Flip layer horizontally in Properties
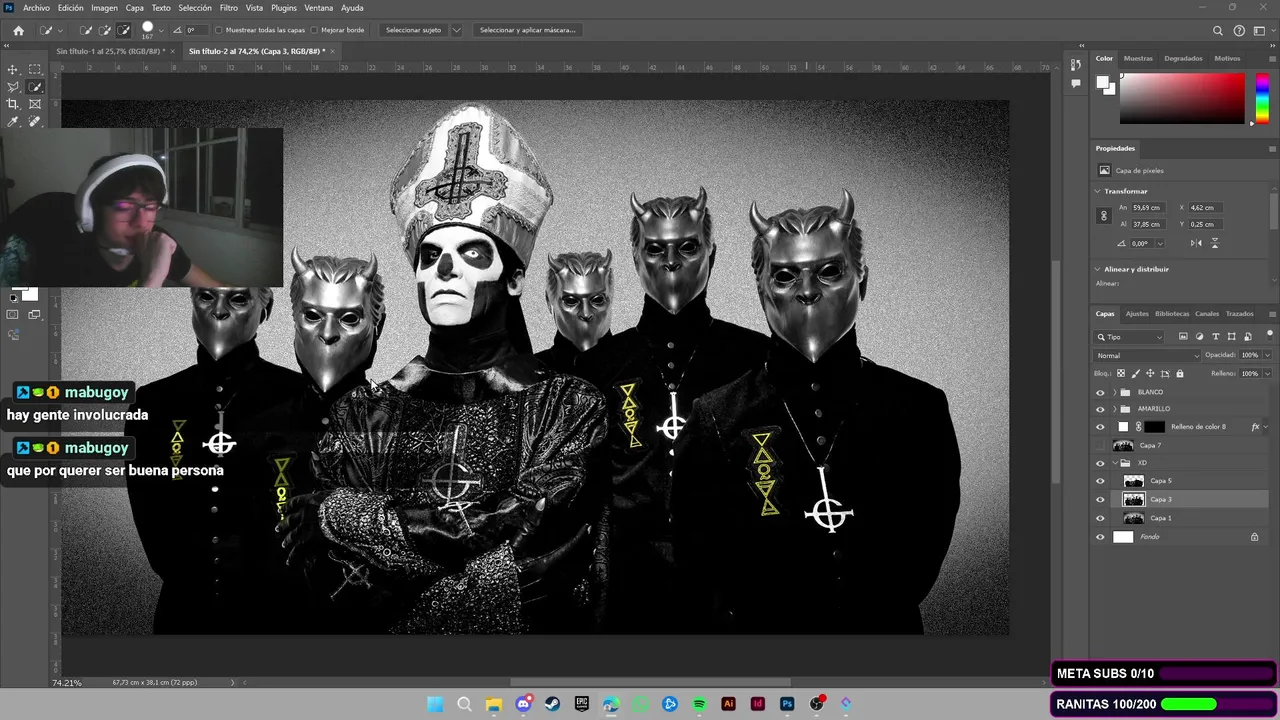The image size is (1280, 720). [x=1196, y=243]
